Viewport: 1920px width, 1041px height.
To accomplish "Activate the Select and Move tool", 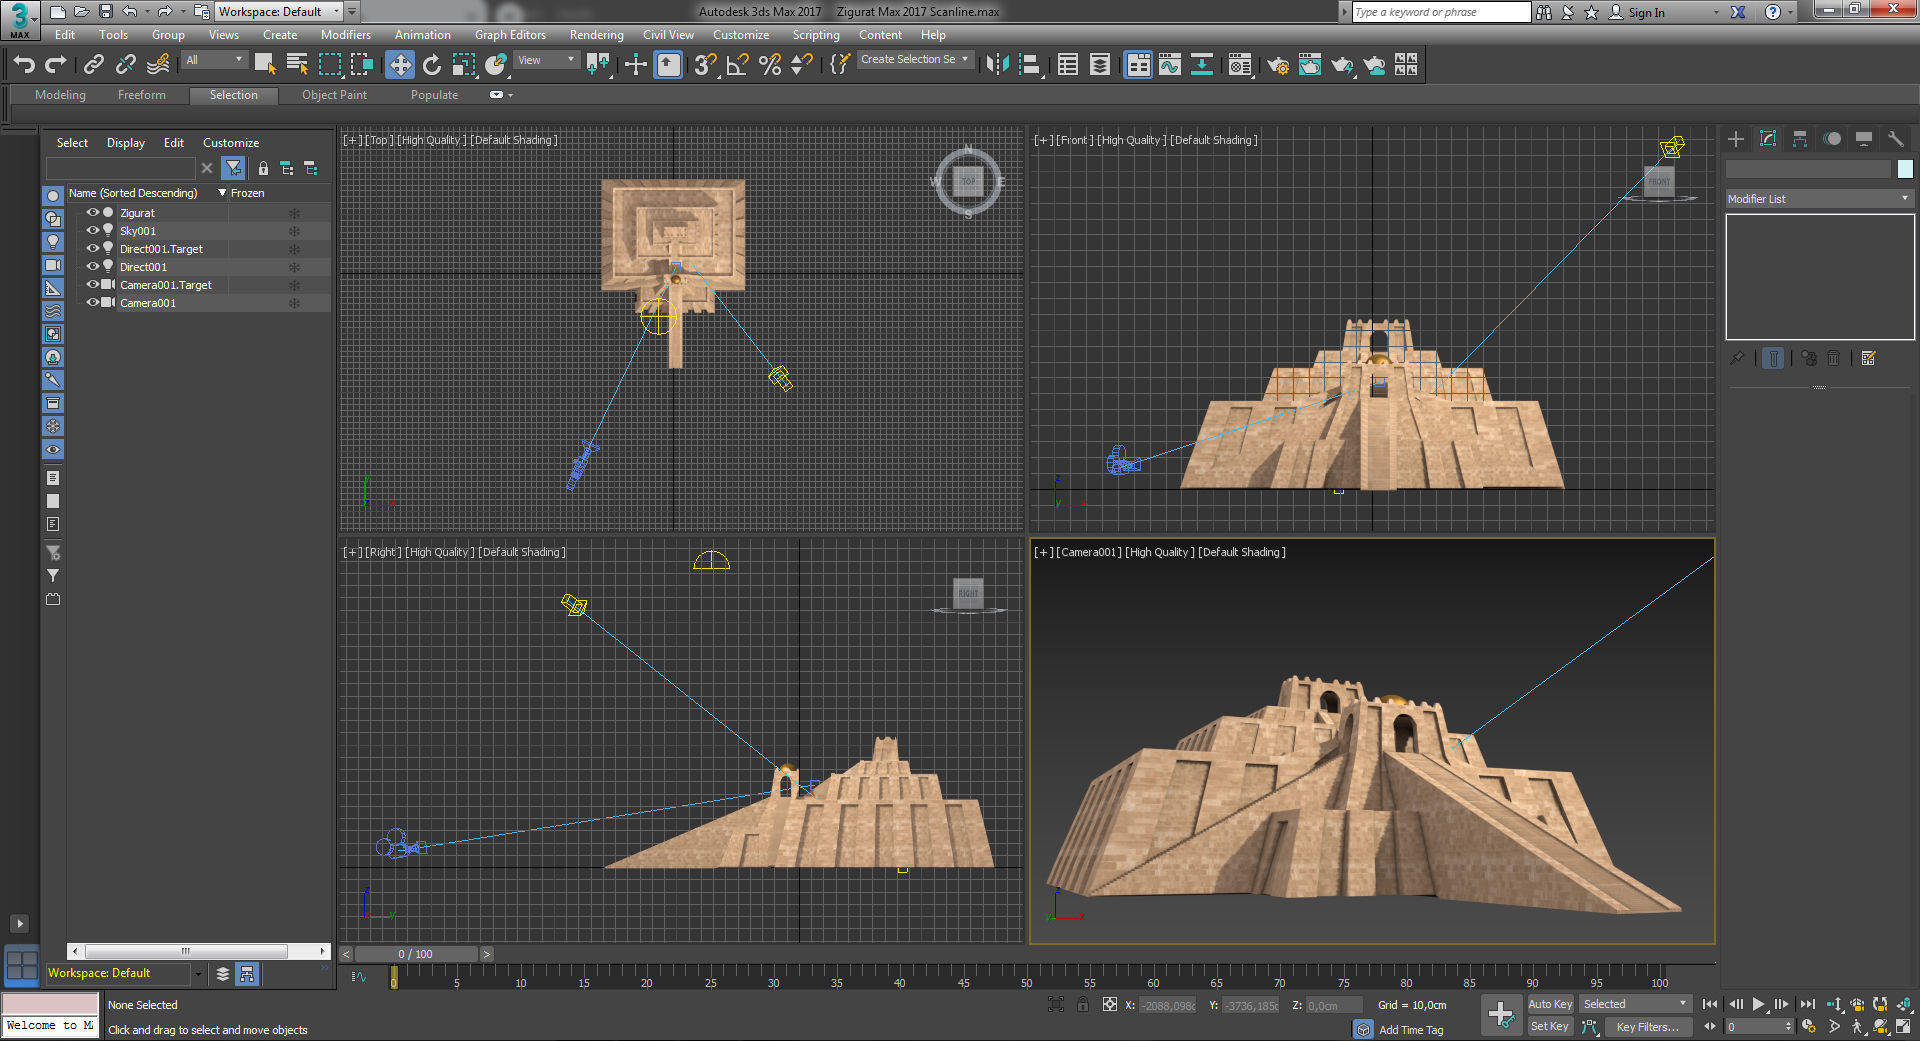I will [x=400, y=65].
